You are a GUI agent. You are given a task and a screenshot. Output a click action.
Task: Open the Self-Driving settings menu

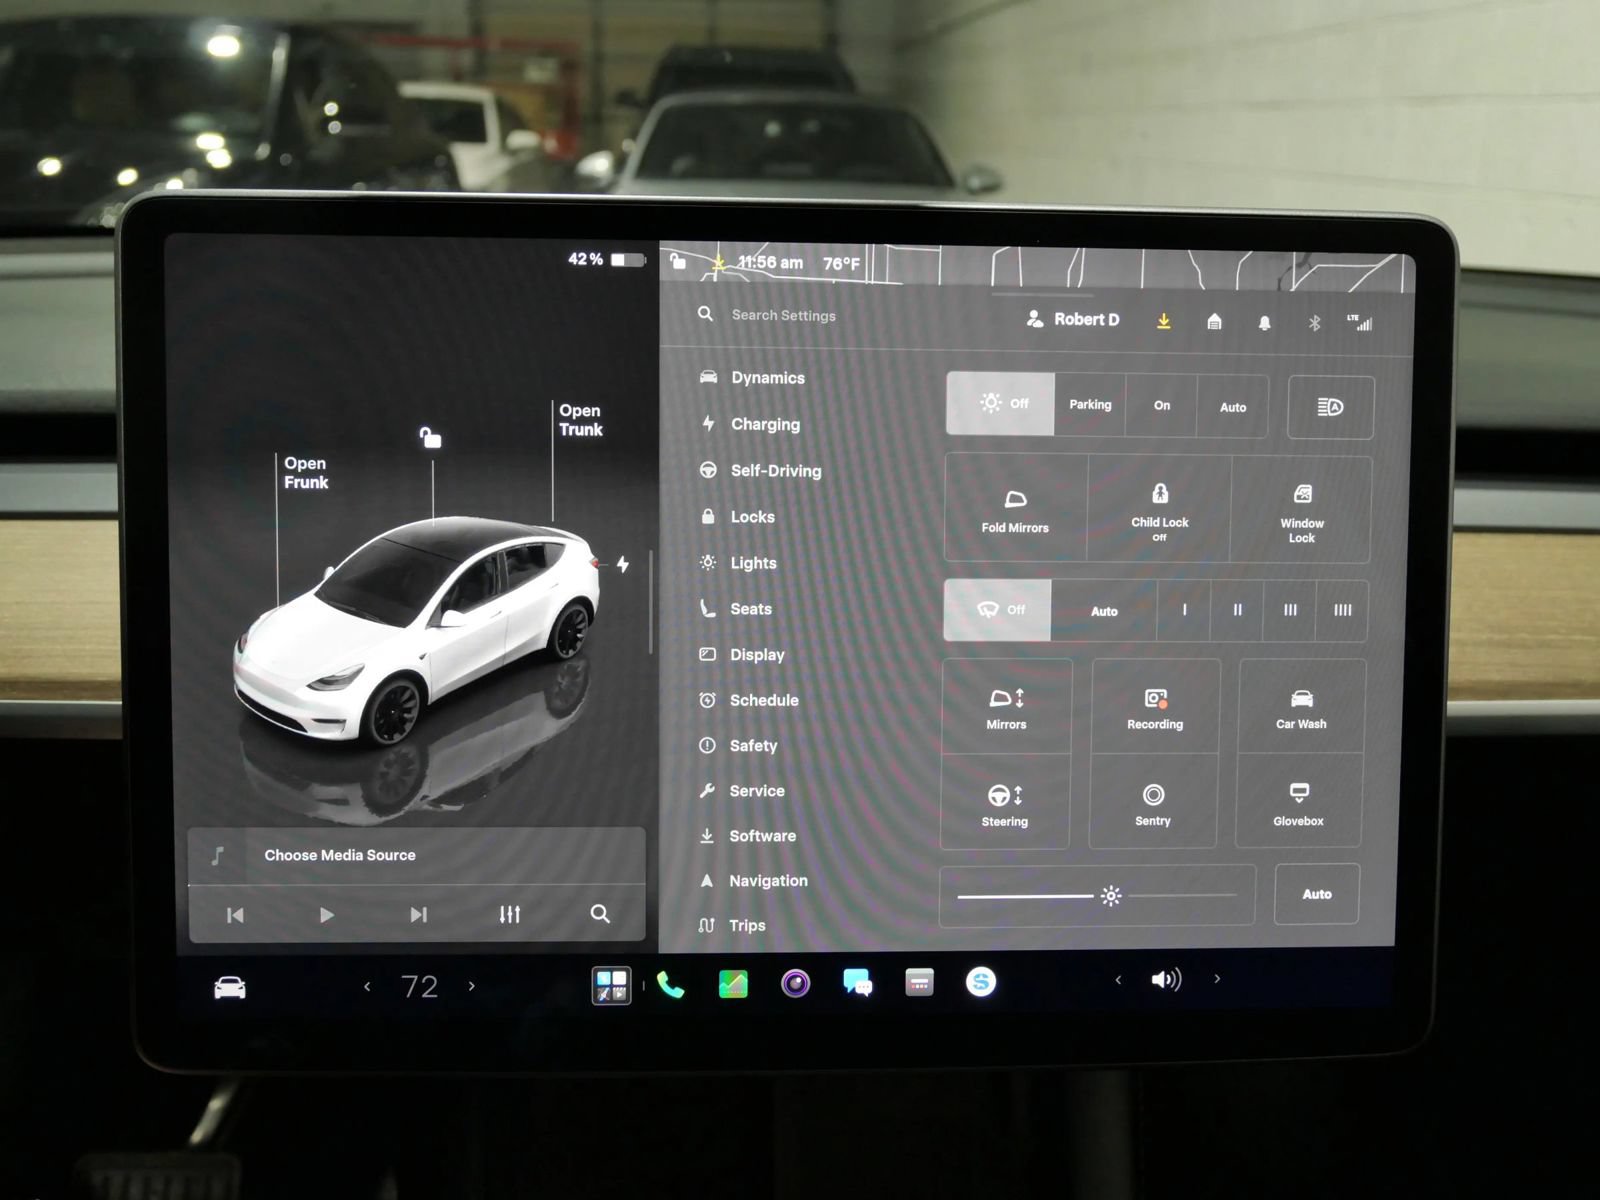760,470
